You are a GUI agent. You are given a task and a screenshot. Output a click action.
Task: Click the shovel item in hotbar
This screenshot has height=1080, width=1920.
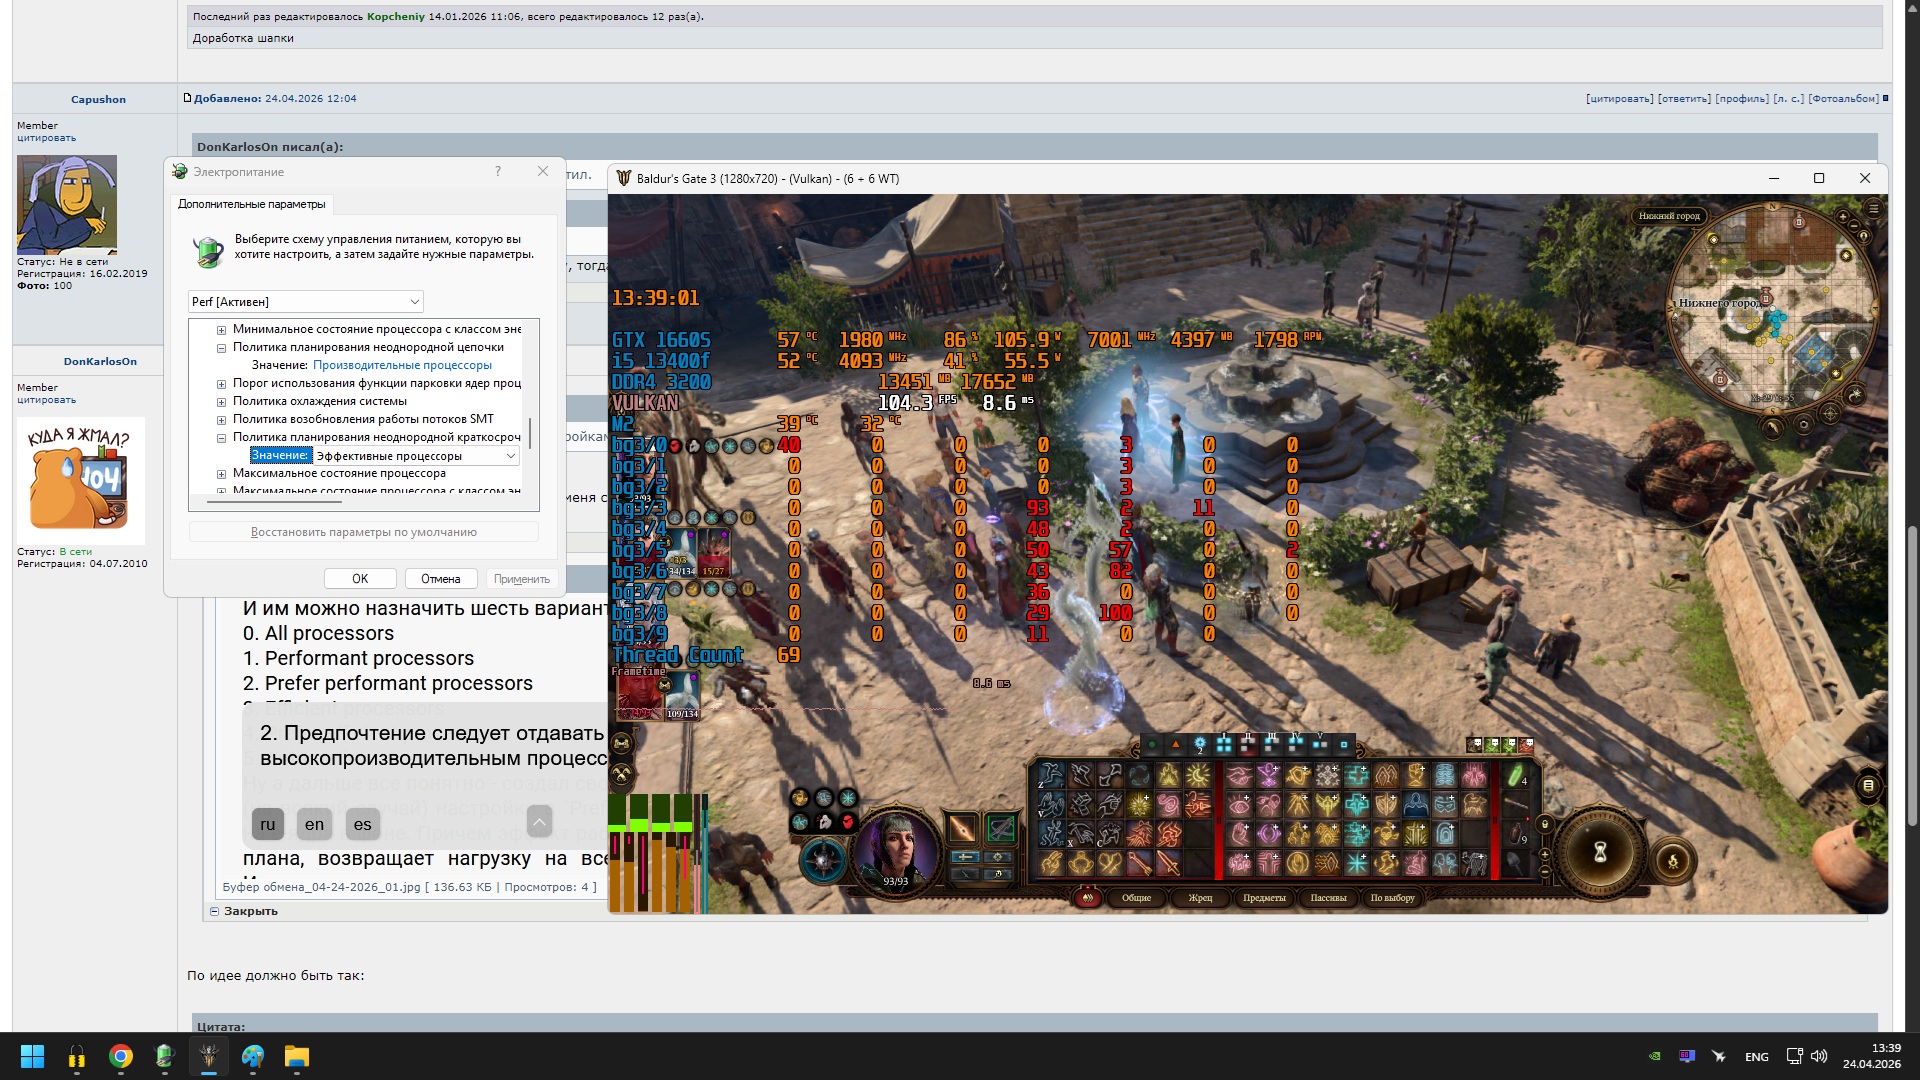tap(1513, 863)
